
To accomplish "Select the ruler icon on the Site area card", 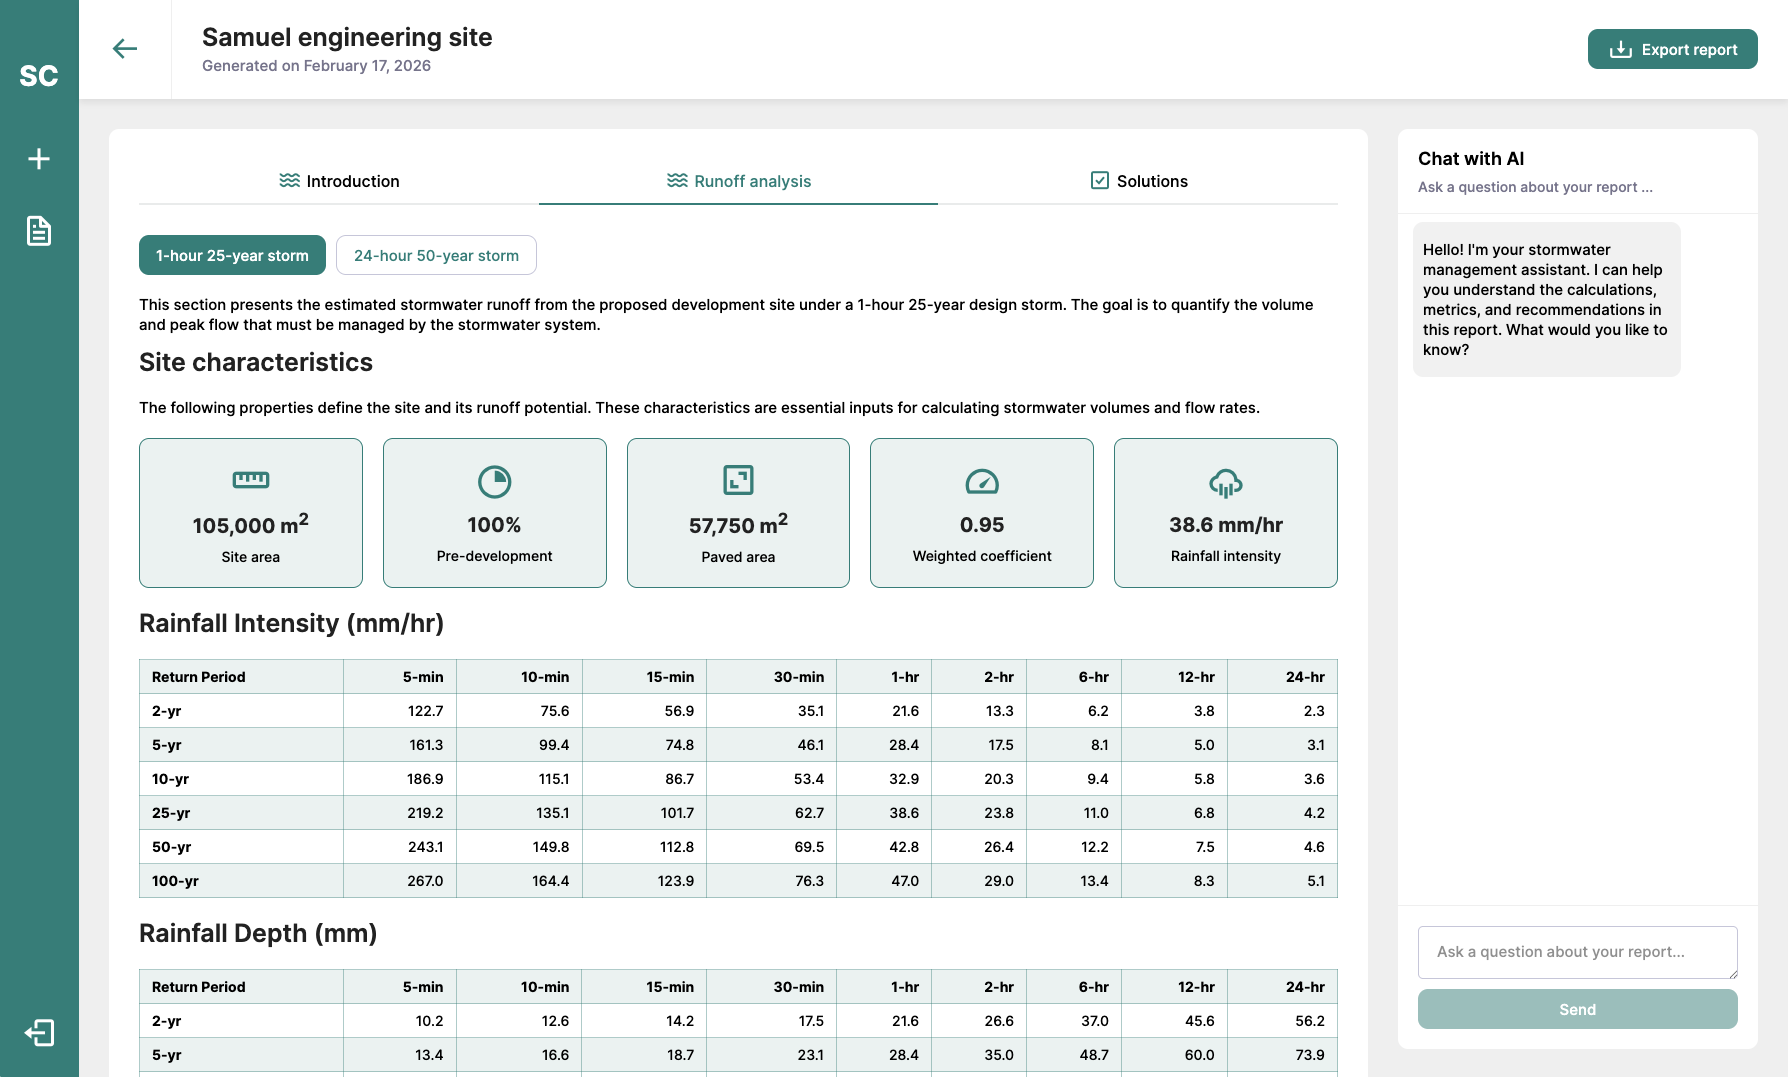I will coord(250,479).
